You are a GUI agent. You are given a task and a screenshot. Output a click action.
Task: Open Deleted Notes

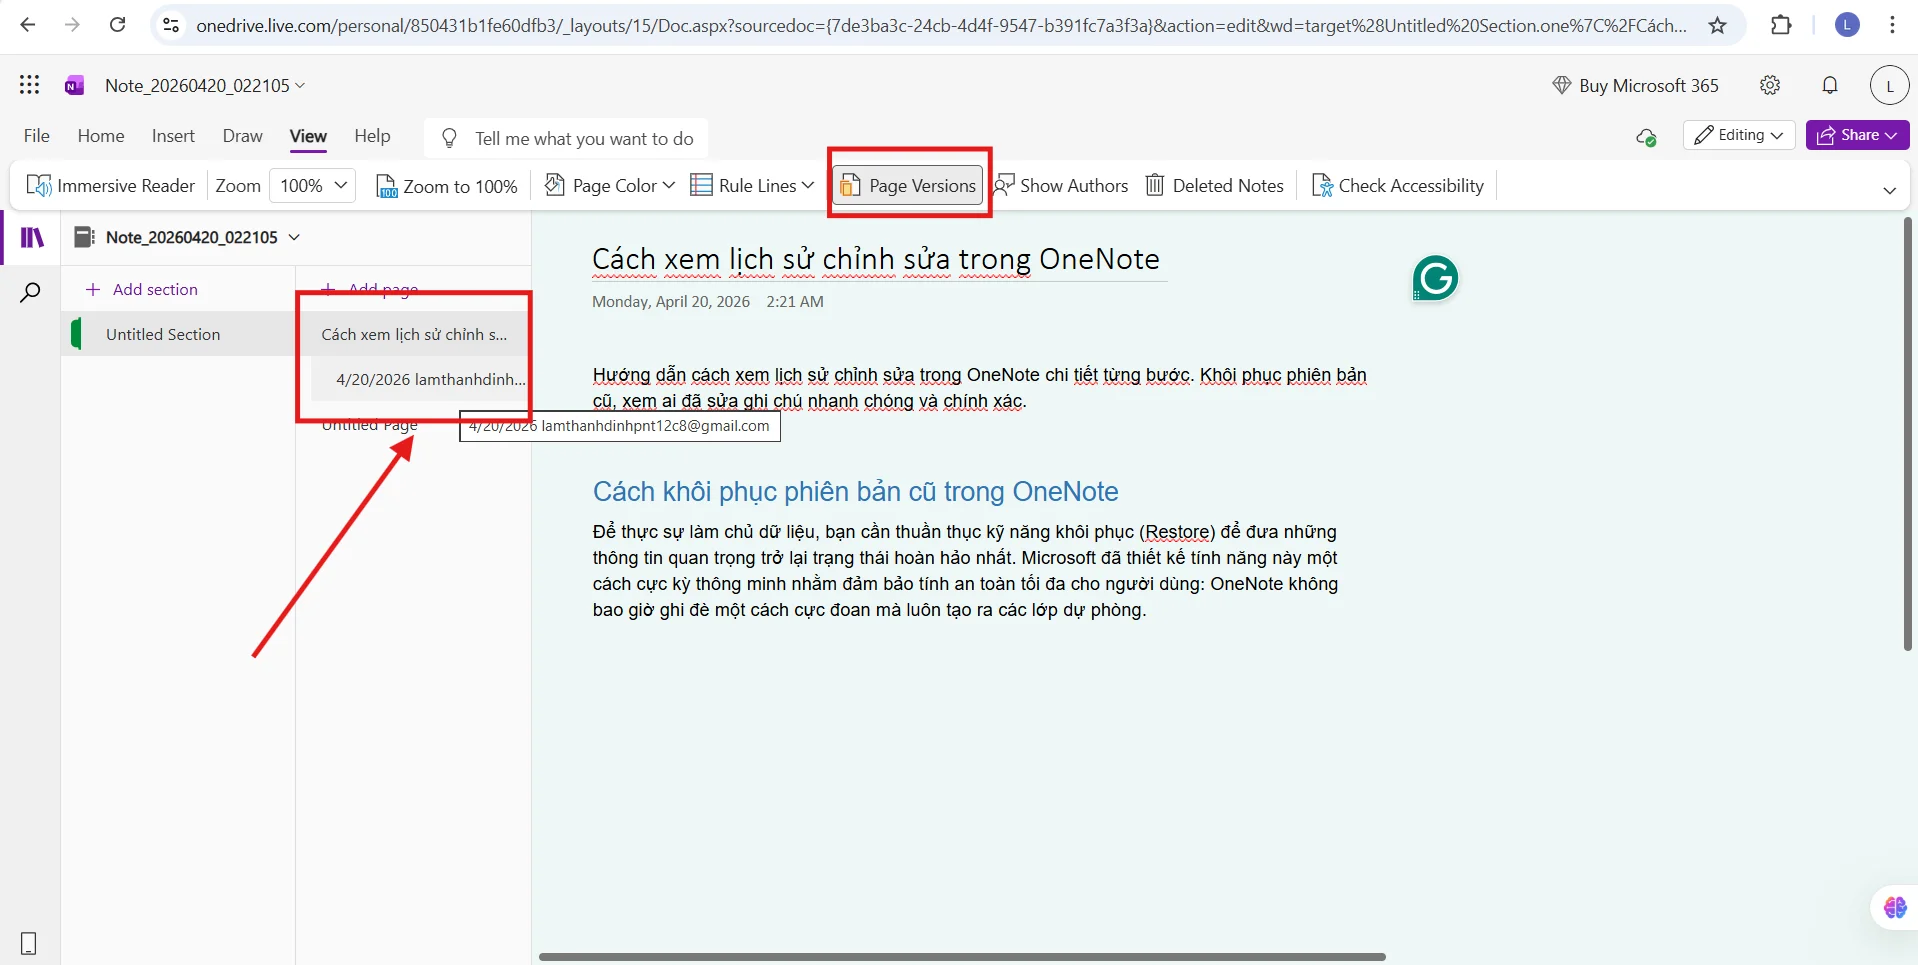(1215, 186)
